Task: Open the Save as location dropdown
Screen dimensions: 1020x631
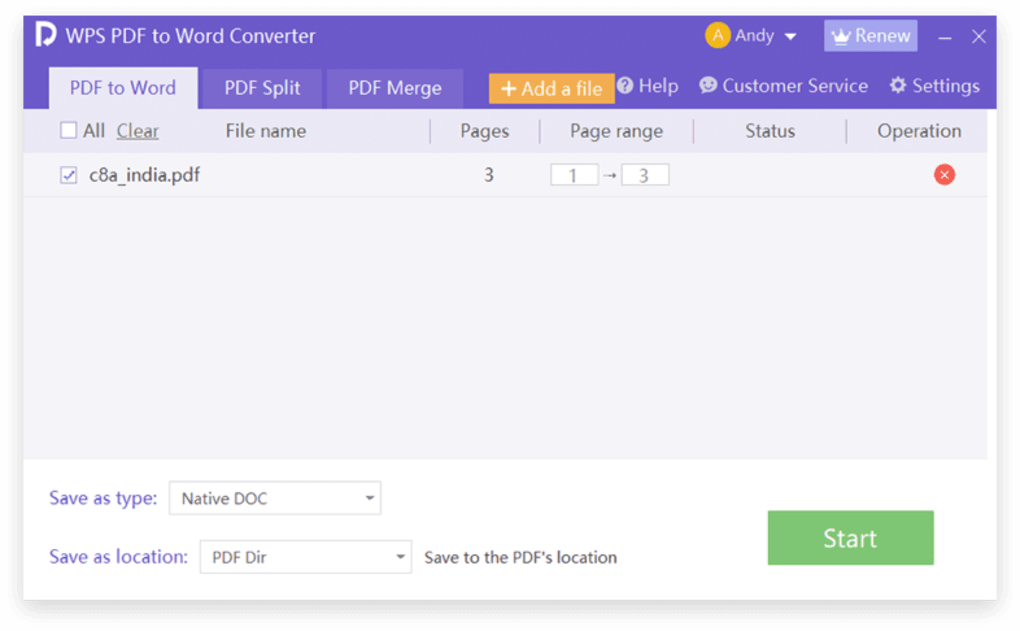Action: (305, 557)
